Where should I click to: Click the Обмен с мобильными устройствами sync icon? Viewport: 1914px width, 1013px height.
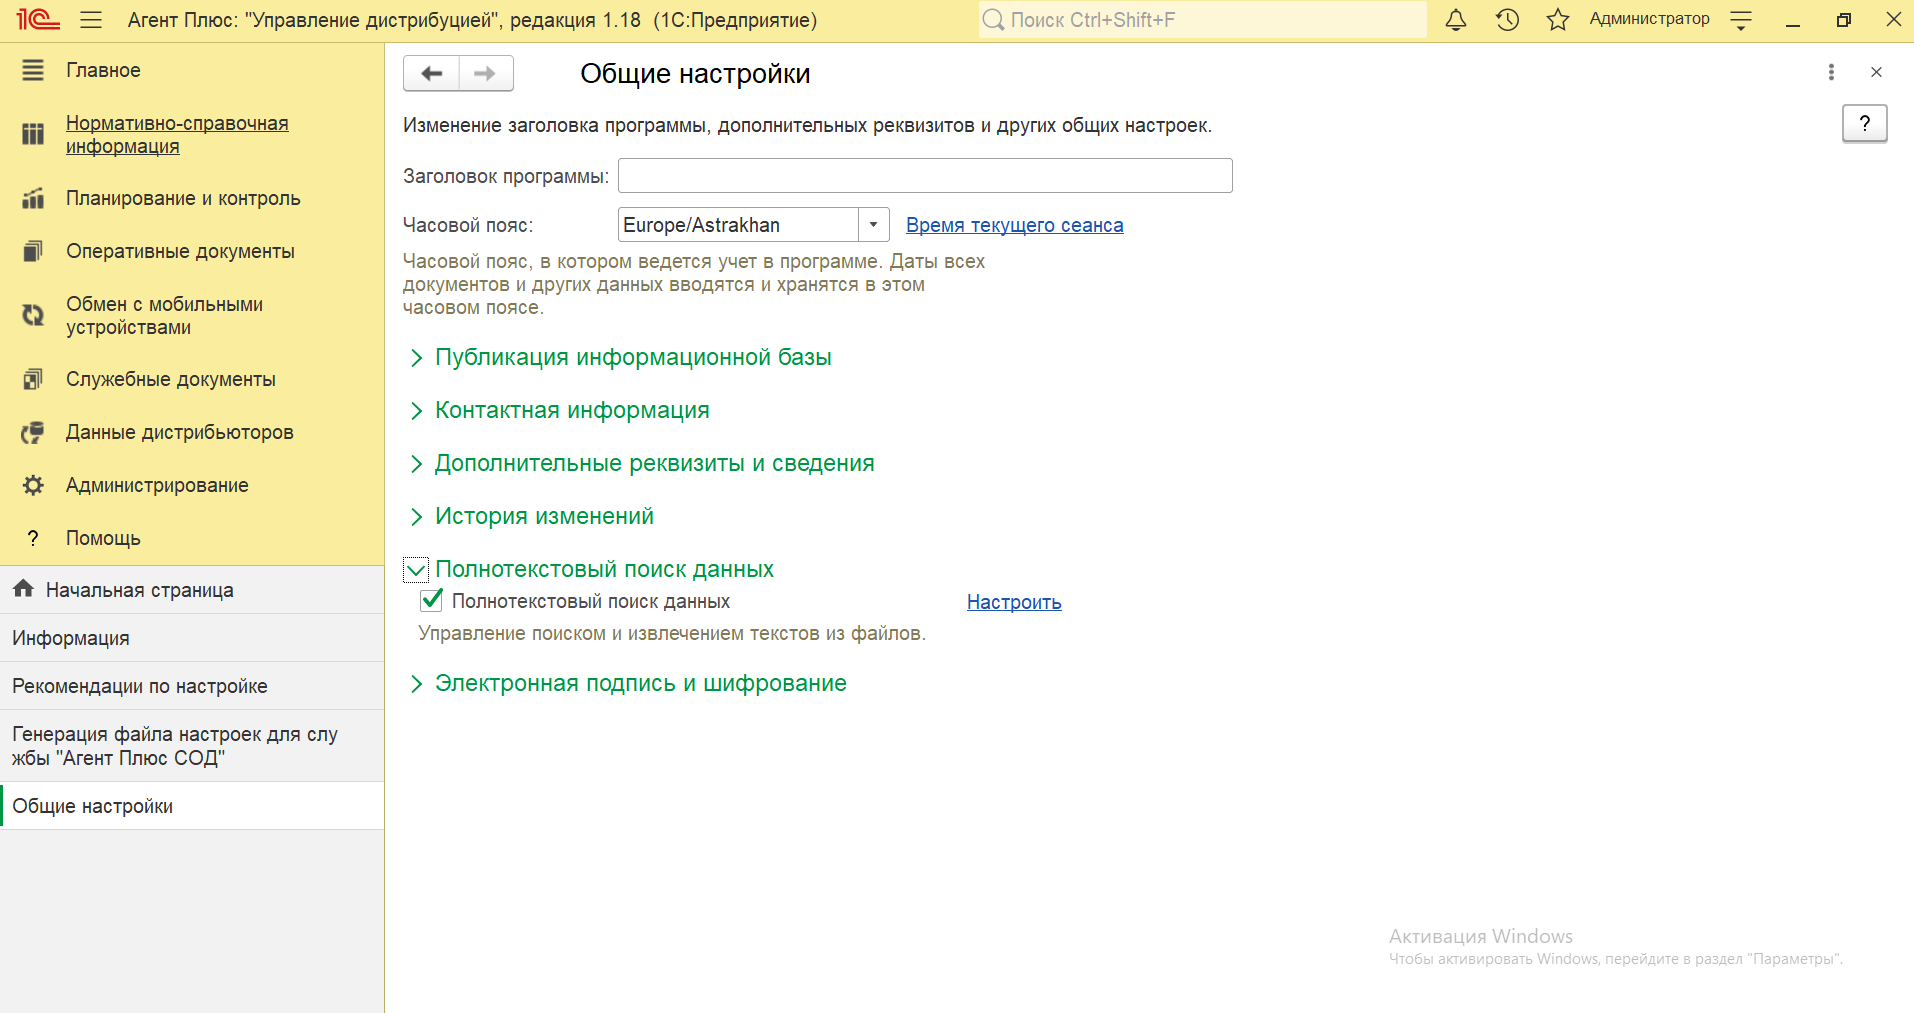point(33,315)
